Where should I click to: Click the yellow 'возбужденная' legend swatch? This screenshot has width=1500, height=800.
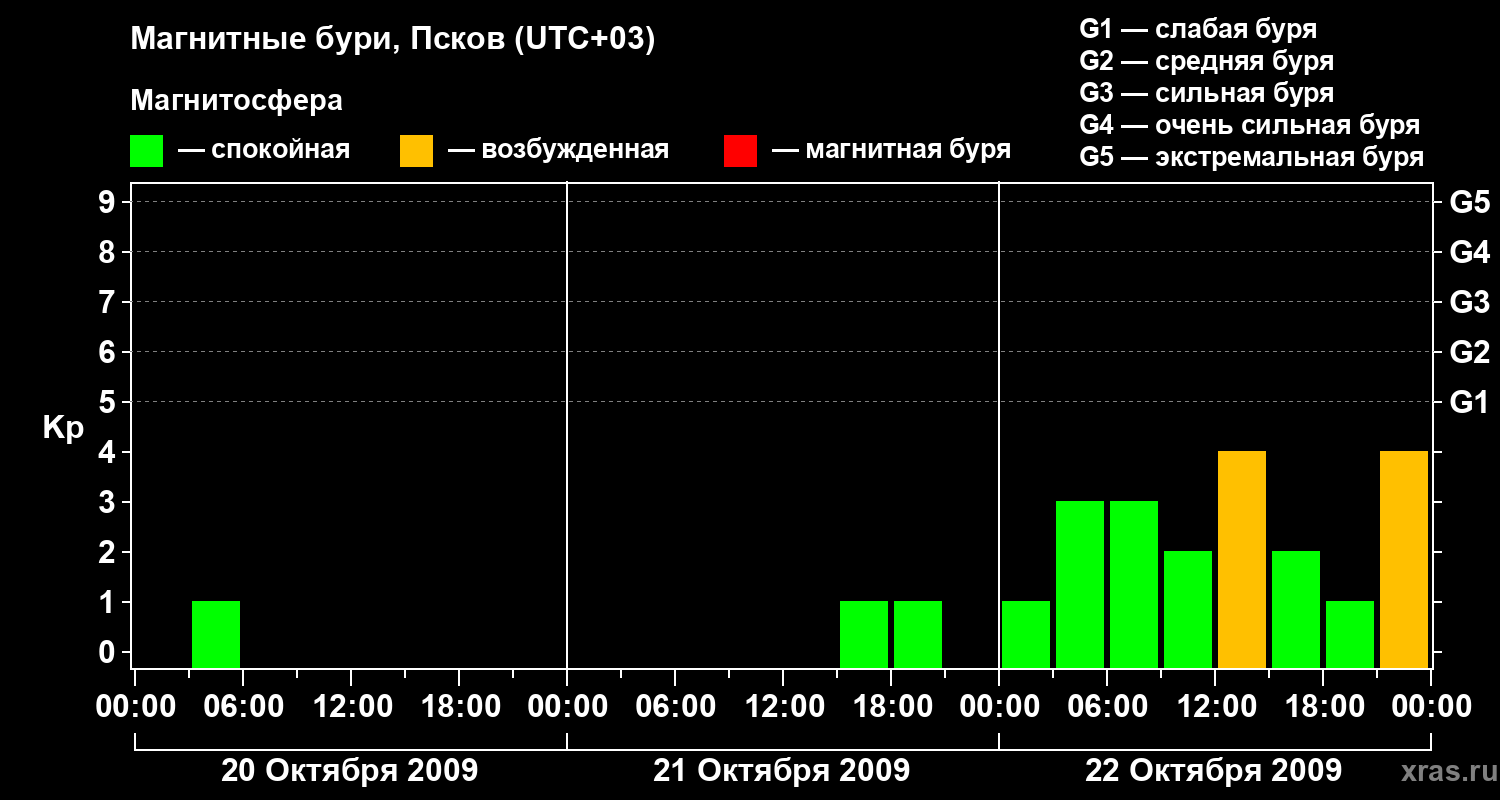(x=416, y=151)
